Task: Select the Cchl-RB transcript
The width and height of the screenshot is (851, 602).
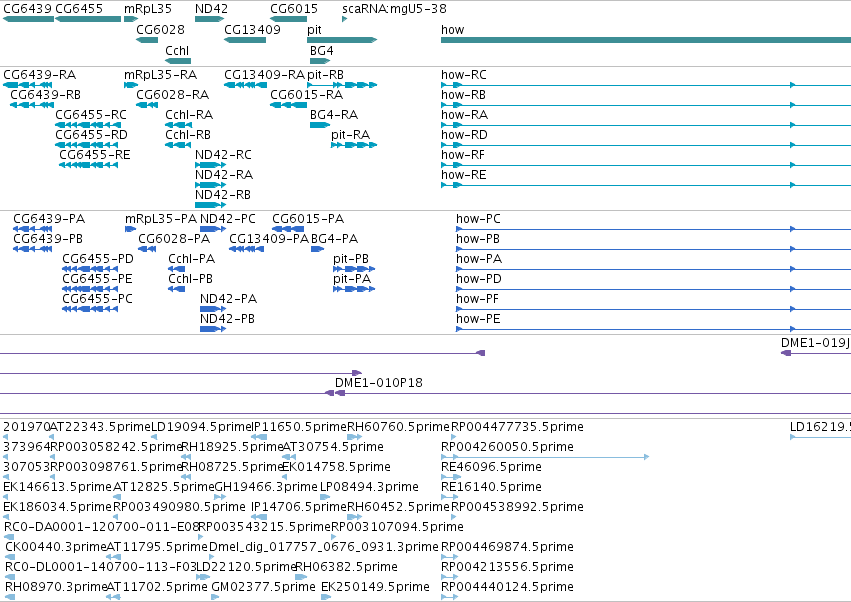Action: (178, 145)
